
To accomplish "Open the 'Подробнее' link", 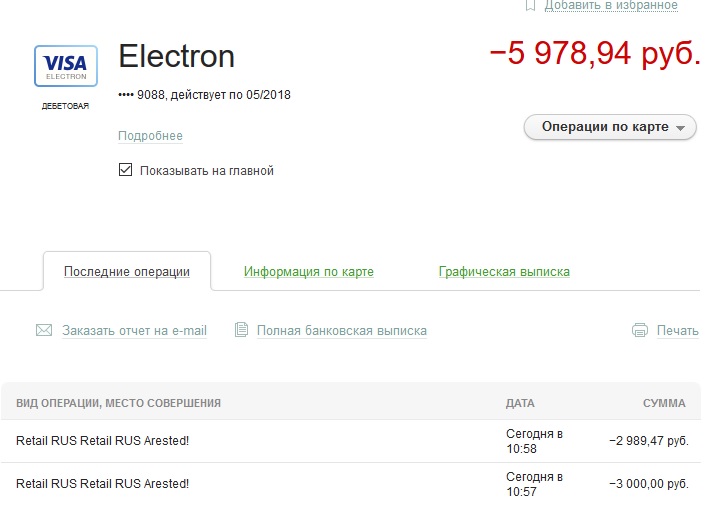I will [150, 136].
